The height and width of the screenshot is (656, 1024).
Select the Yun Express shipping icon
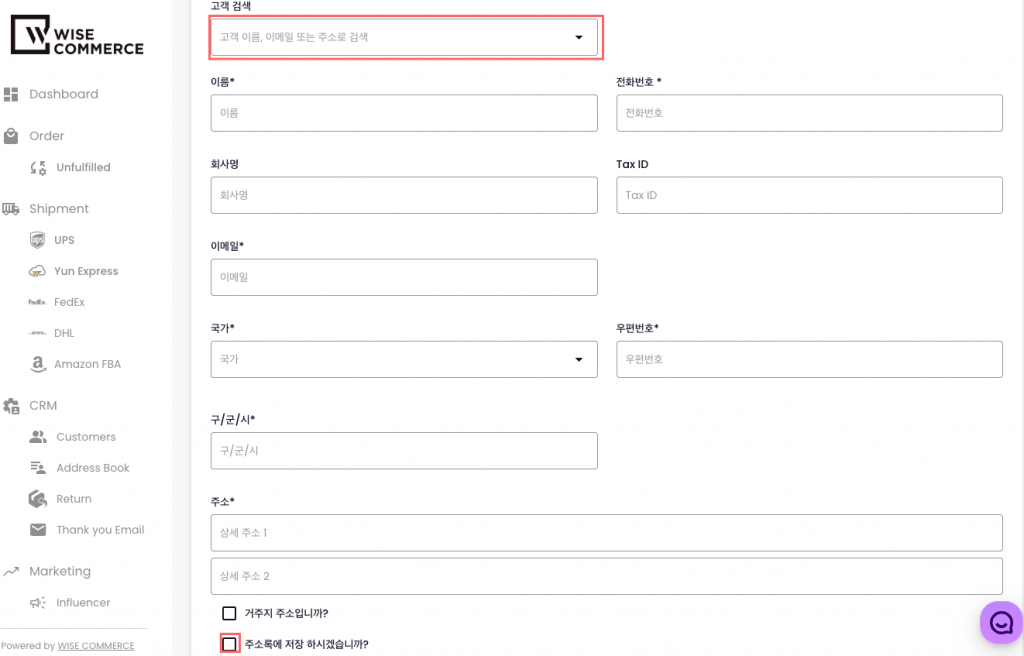38,271
